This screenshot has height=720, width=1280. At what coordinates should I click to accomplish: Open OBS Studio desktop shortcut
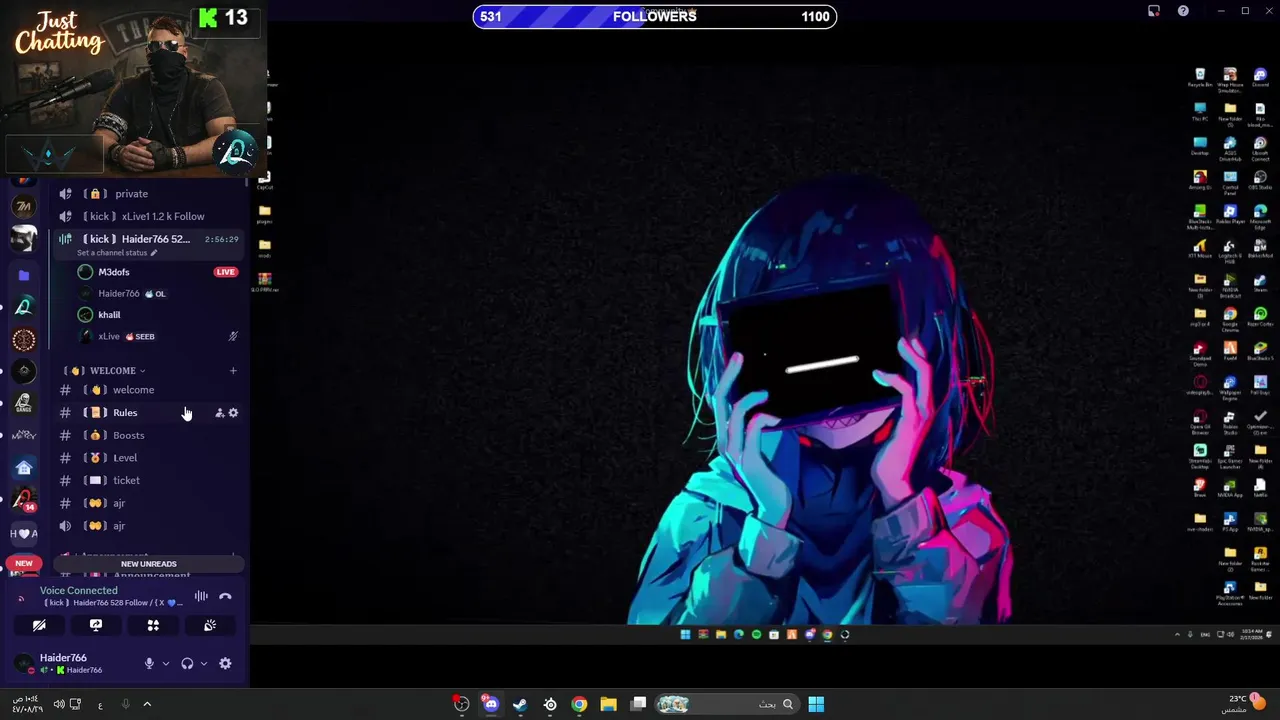(1260, 181)
